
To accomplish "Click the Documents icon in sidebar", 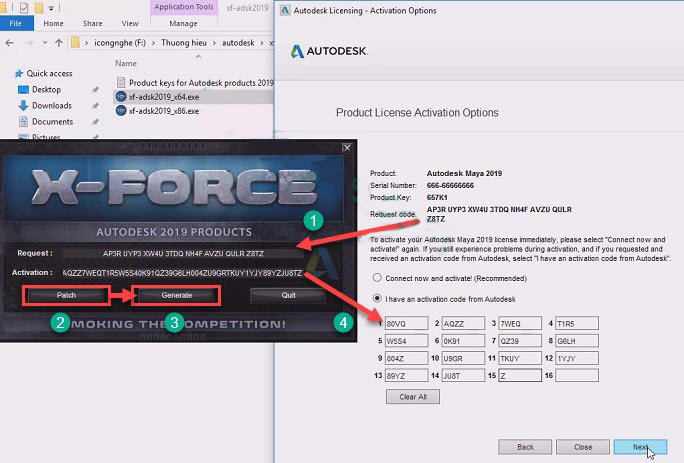I will click(23, 122).
